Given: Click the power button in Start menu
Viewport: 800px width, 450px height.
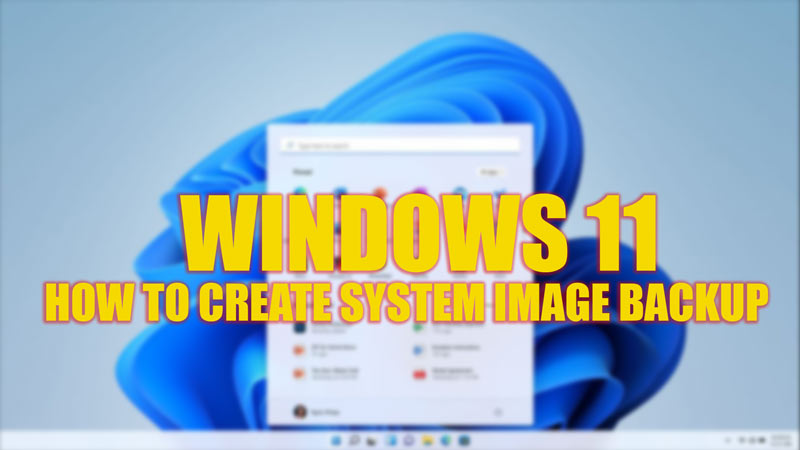Looking at the screenshot, I should point(498,412).
